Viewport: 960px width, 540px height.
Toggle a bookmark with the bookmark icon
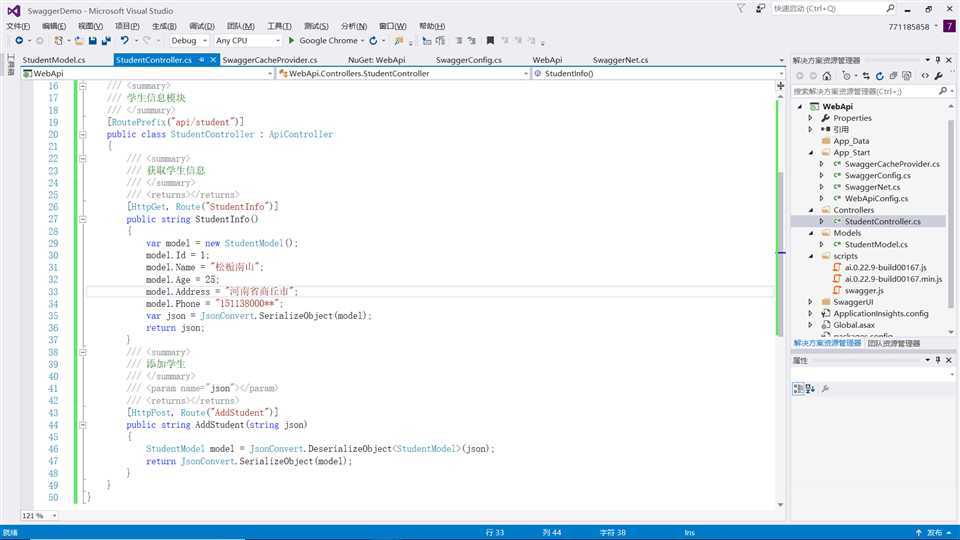[x=490, y=40]
